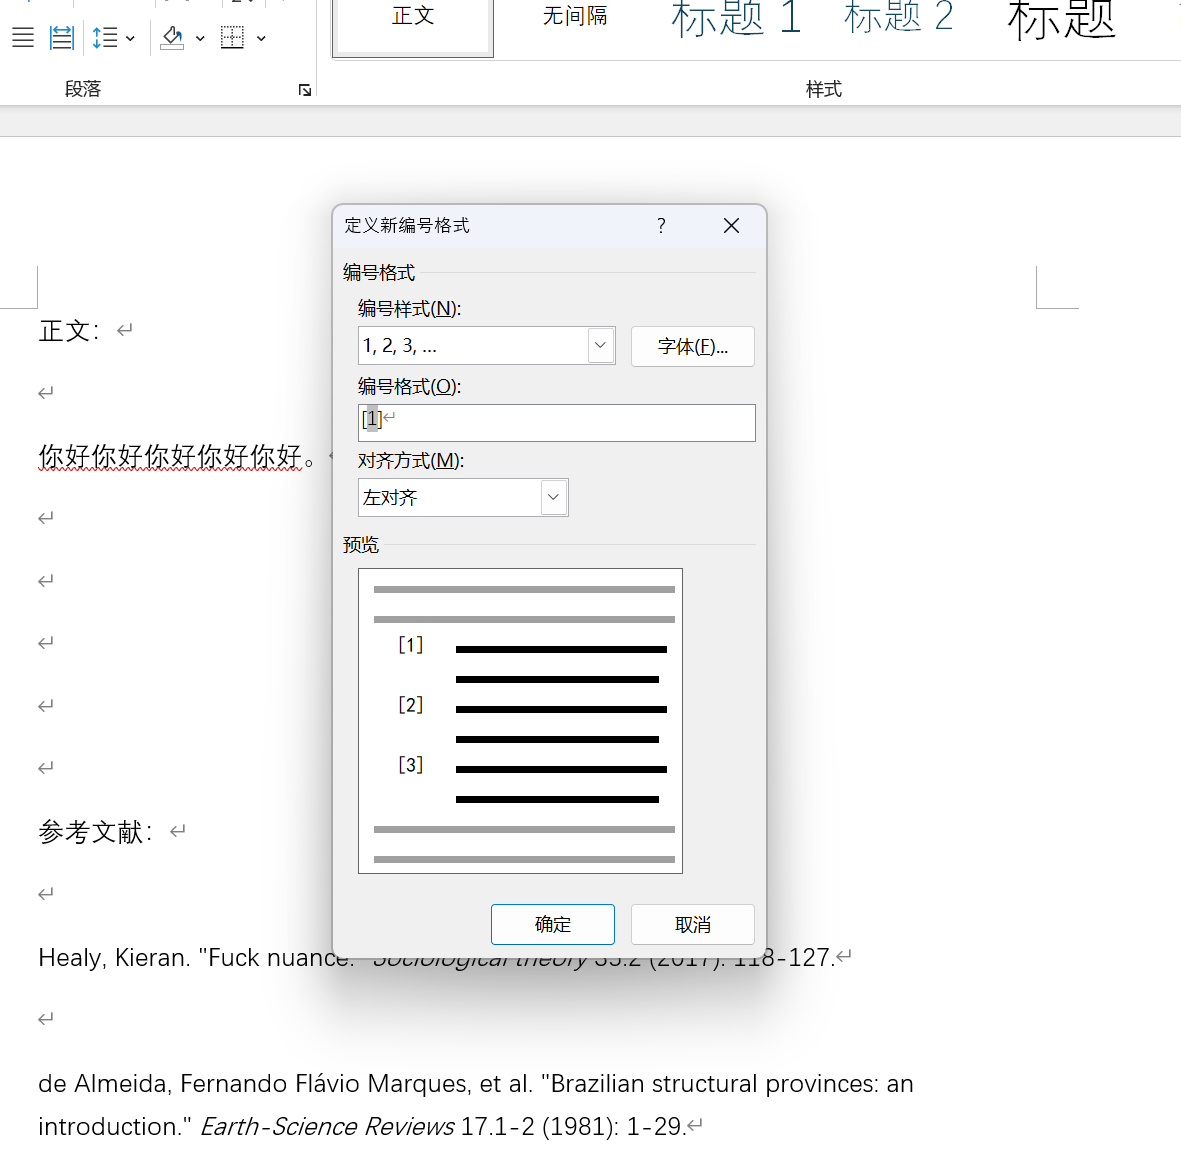The width and height of the screenshot is (1181, 1157).
Task: Open the 对齐方式 alignment dropdown
Action: coord(553,498)
